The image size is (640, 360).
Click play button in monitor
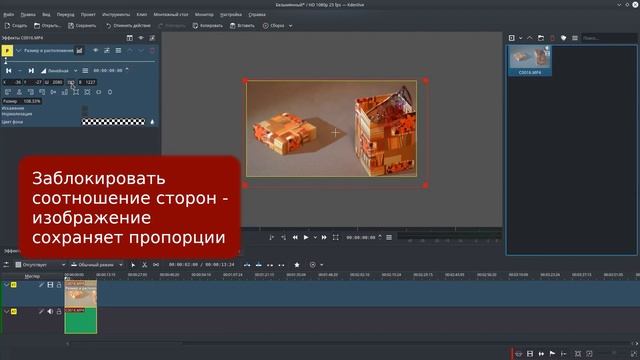pyautogui.click(x=306, y=237)
